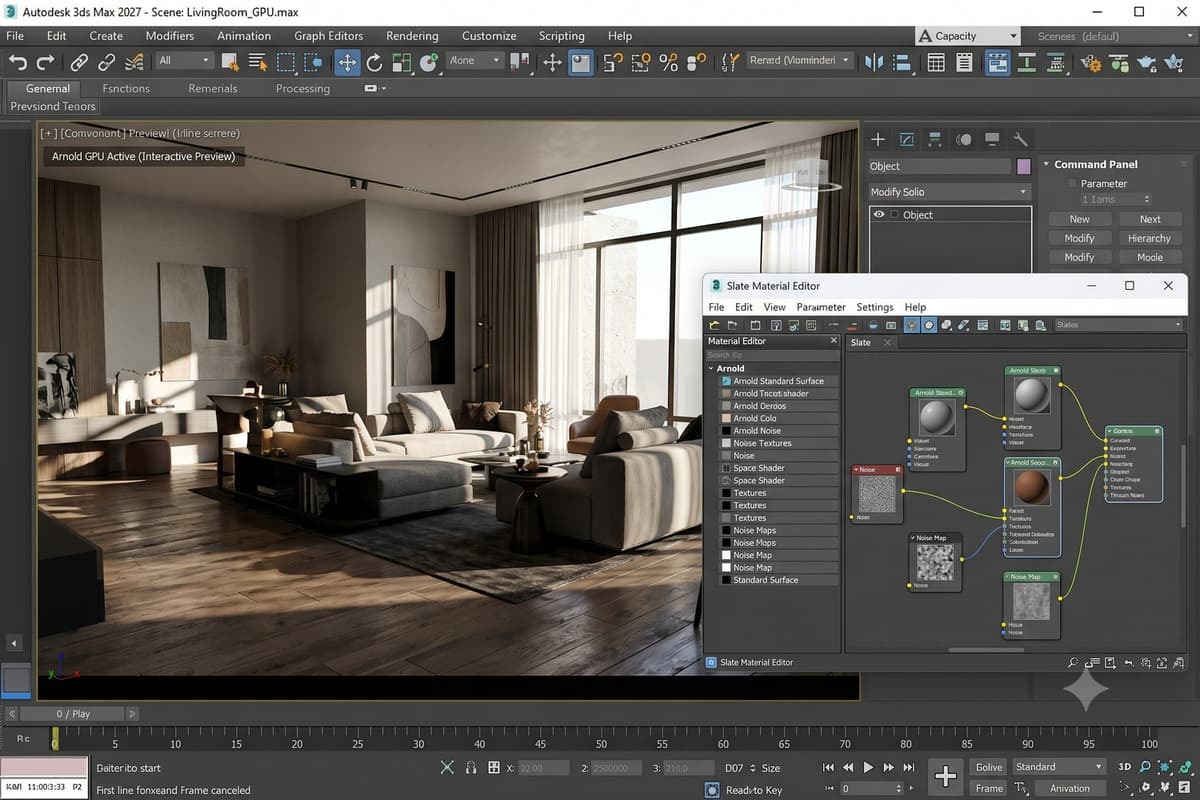The width and height of the screenshot is (1200, 800).
Task: Click zoom magnifier icon in Slate editor
Action: 1073,662
